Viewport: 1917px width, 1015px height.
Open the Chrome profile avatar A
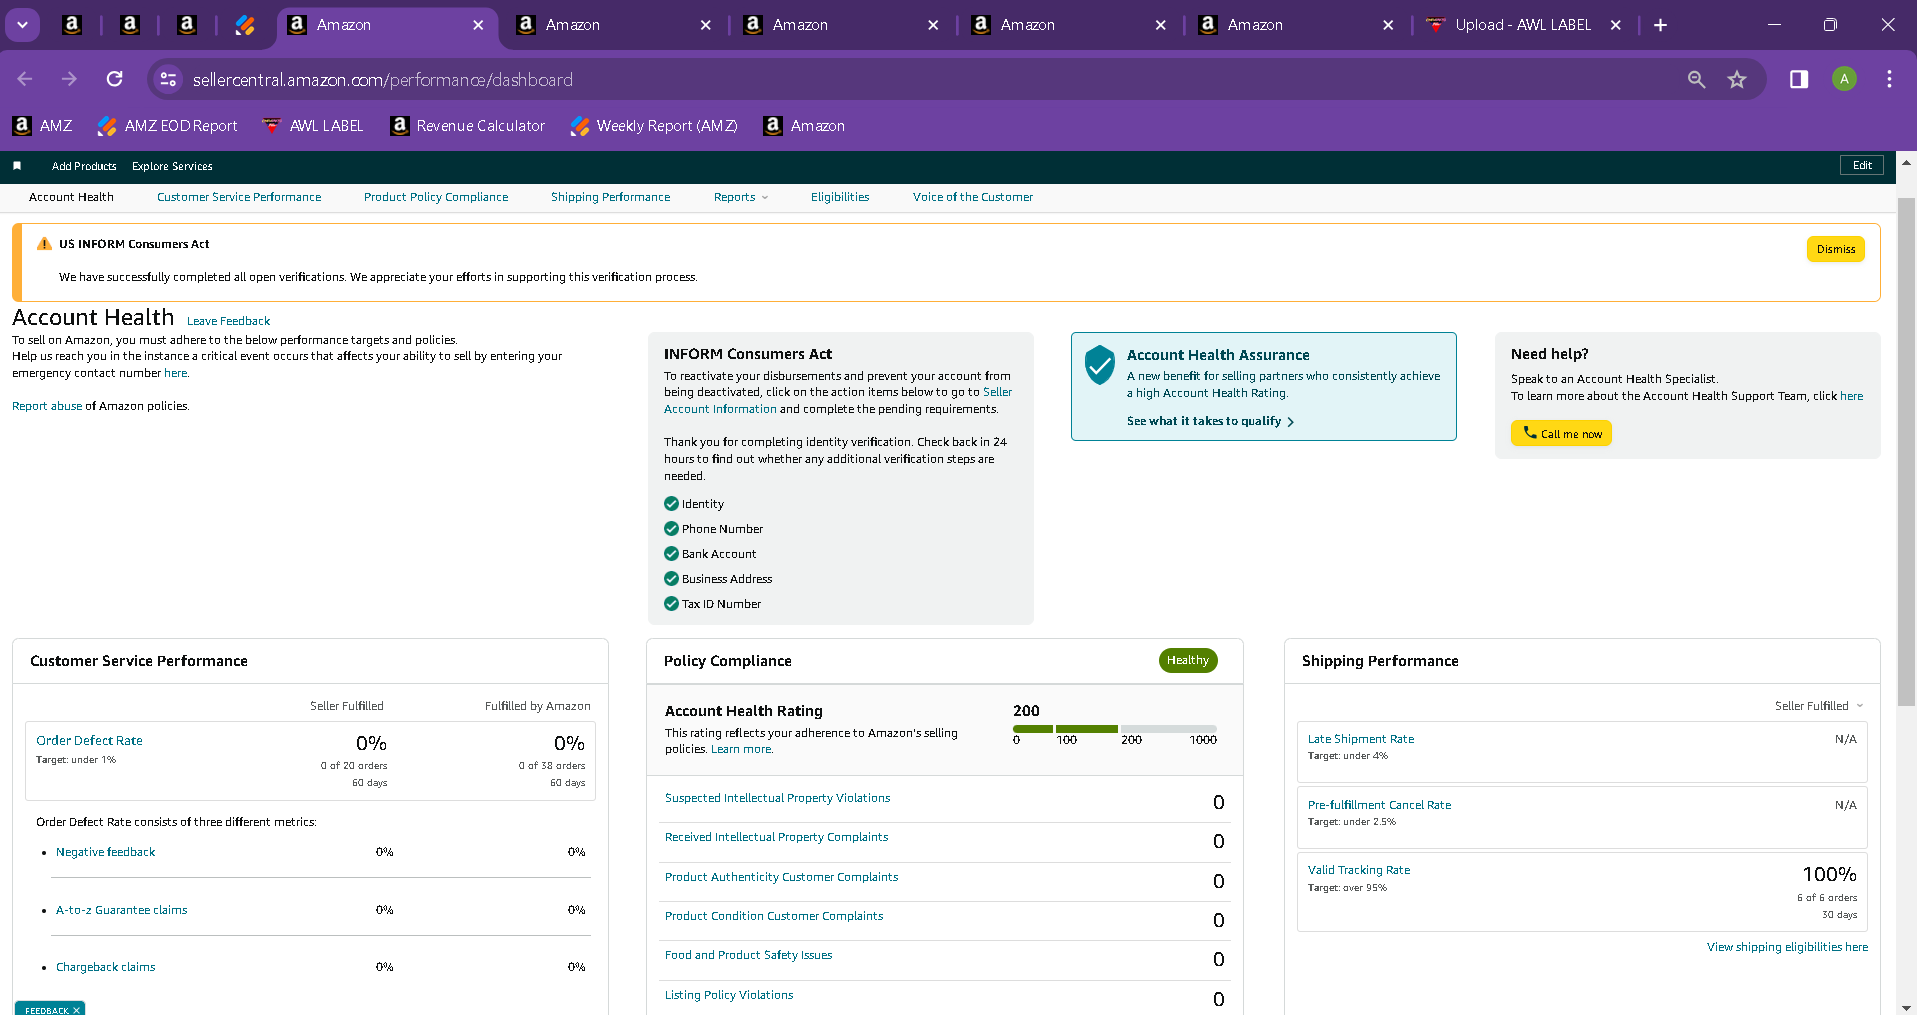(1844, 79)
